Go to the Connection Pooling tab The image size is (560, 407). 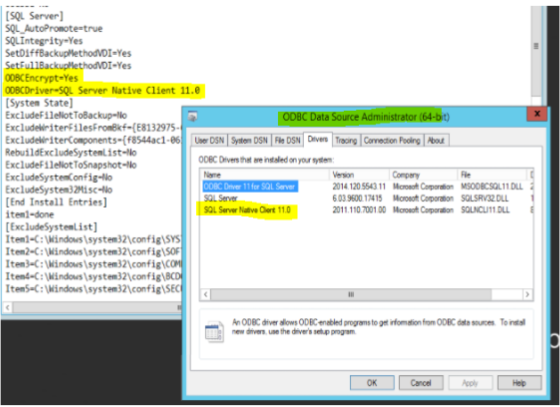[x=392, y=140]
